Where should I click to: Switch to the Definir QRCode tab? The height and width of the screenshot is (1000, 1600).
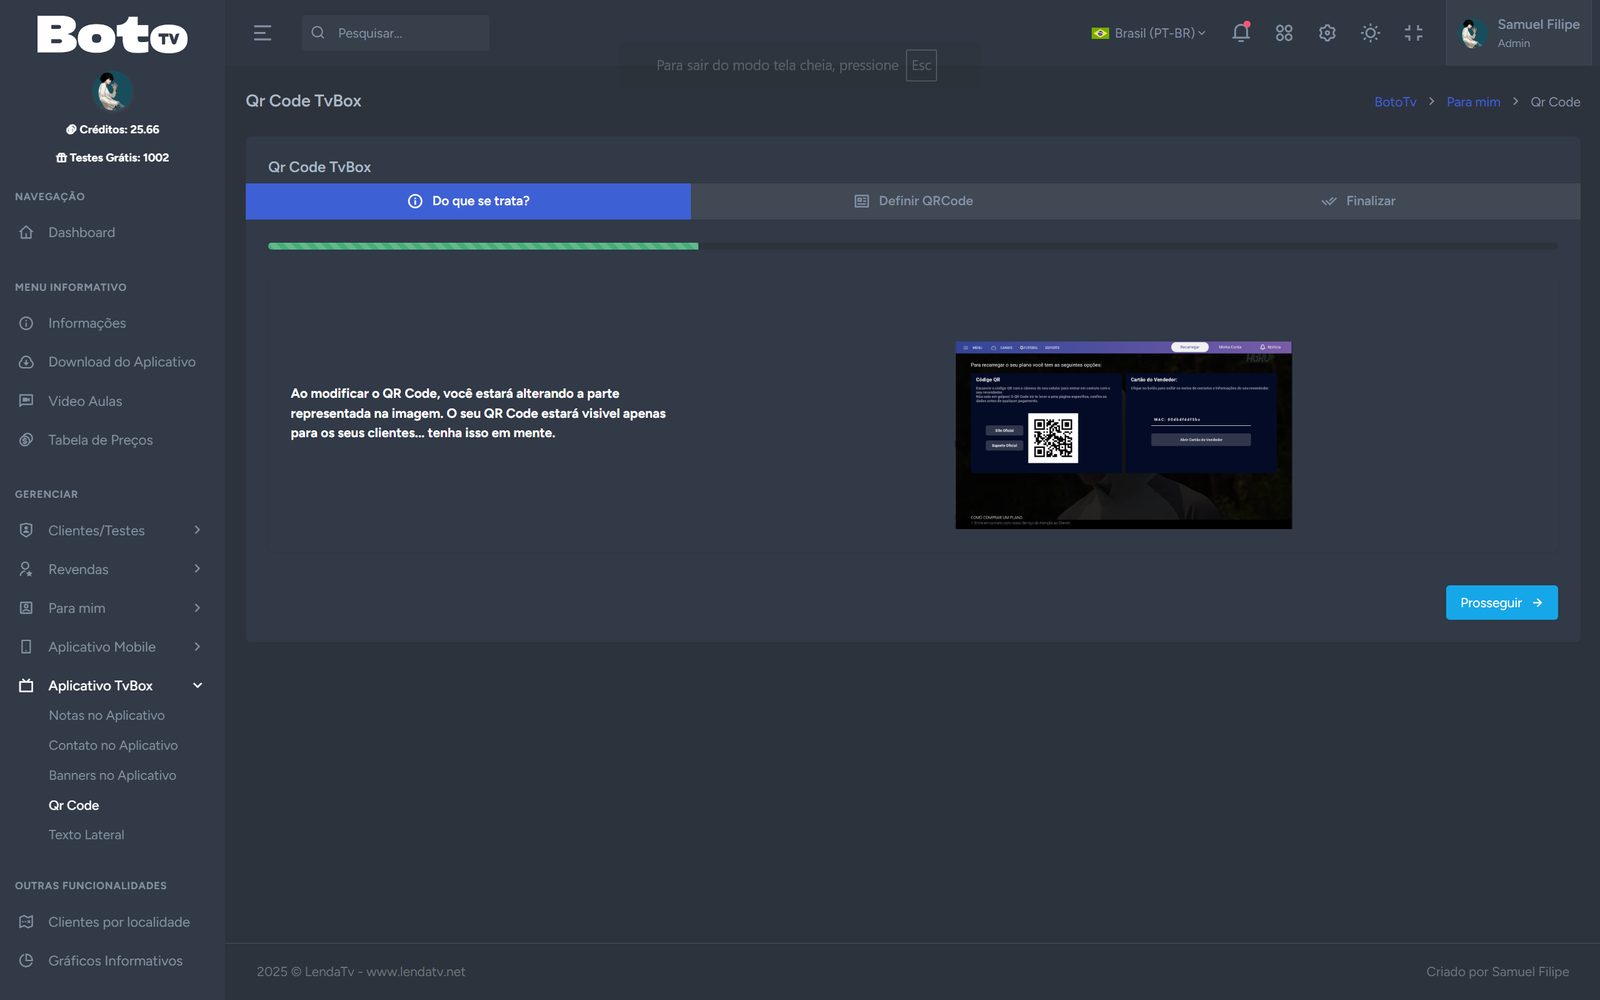point(913,201)
